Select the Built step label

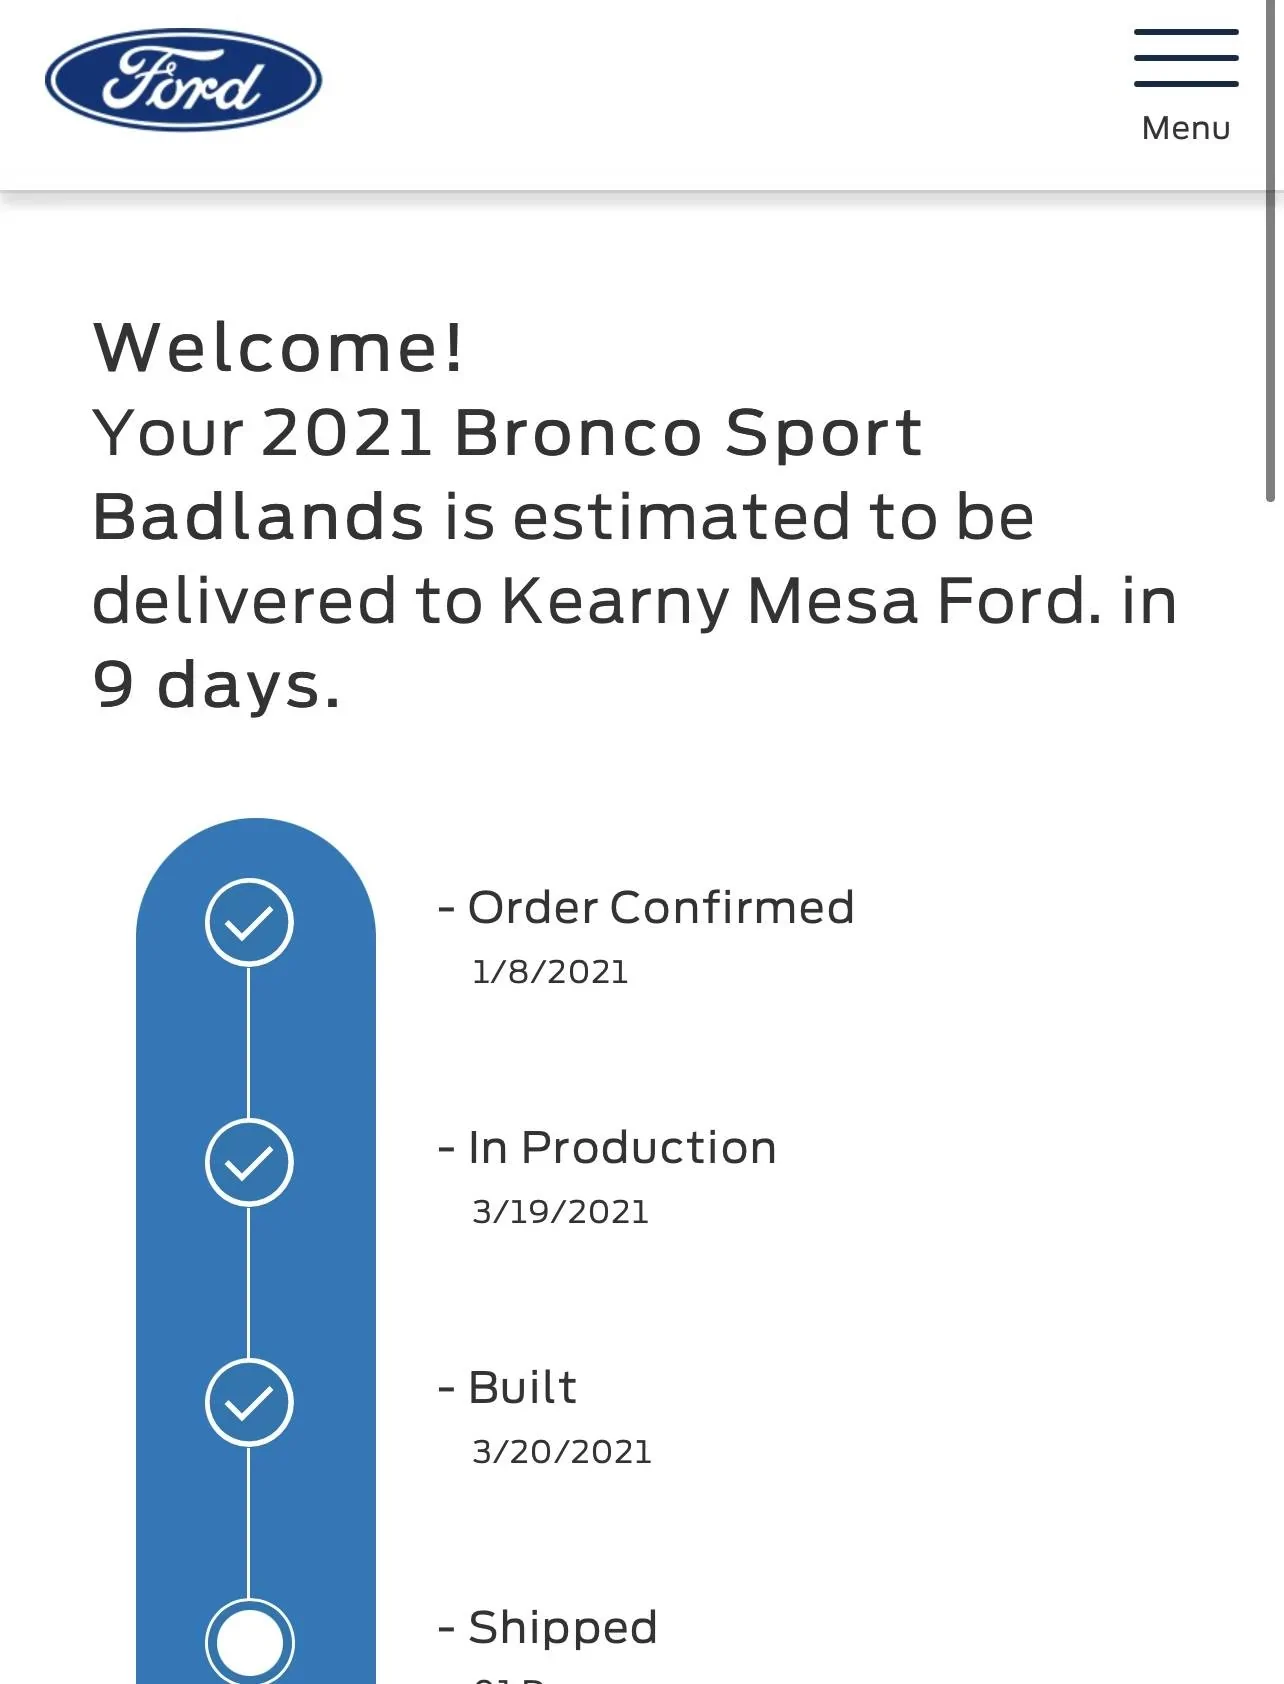click(522, 1388)
